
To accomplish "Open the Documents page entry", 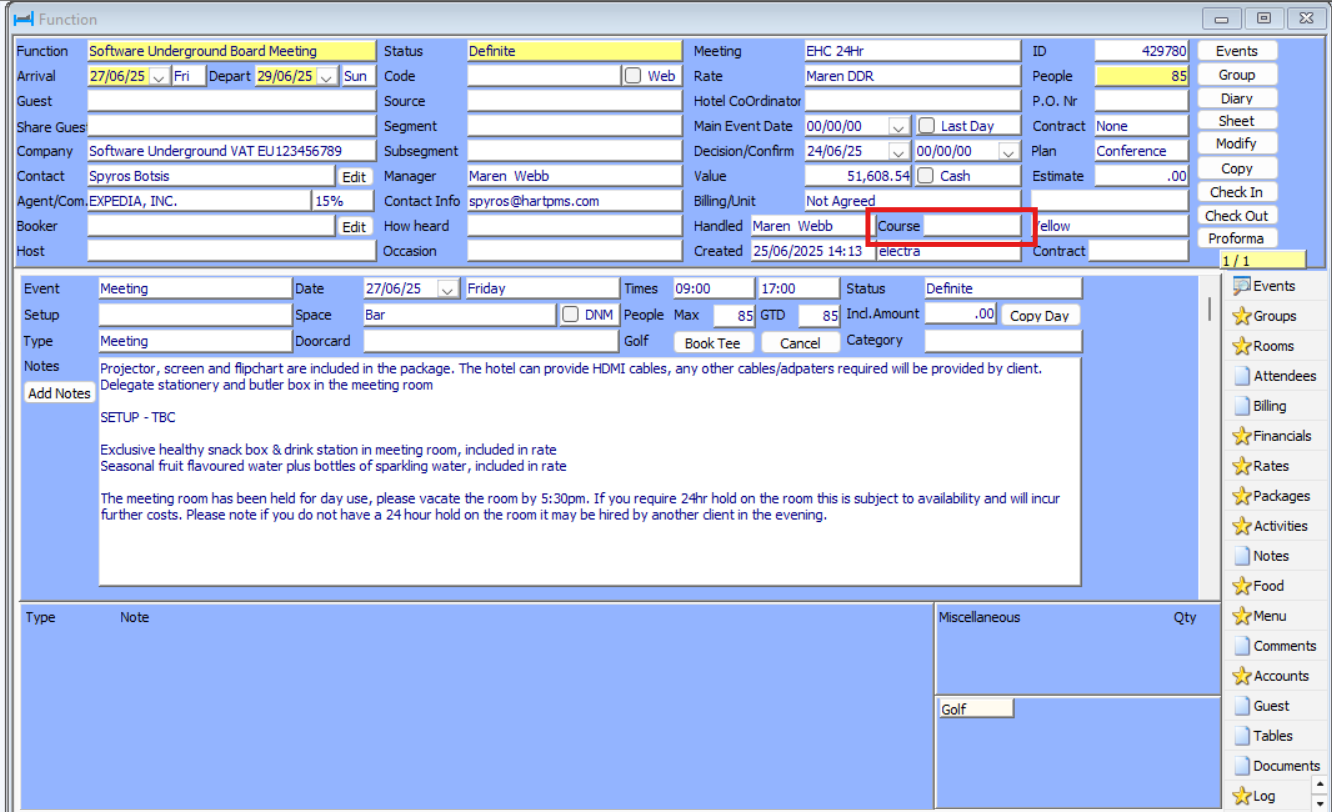I will 1277,766.
